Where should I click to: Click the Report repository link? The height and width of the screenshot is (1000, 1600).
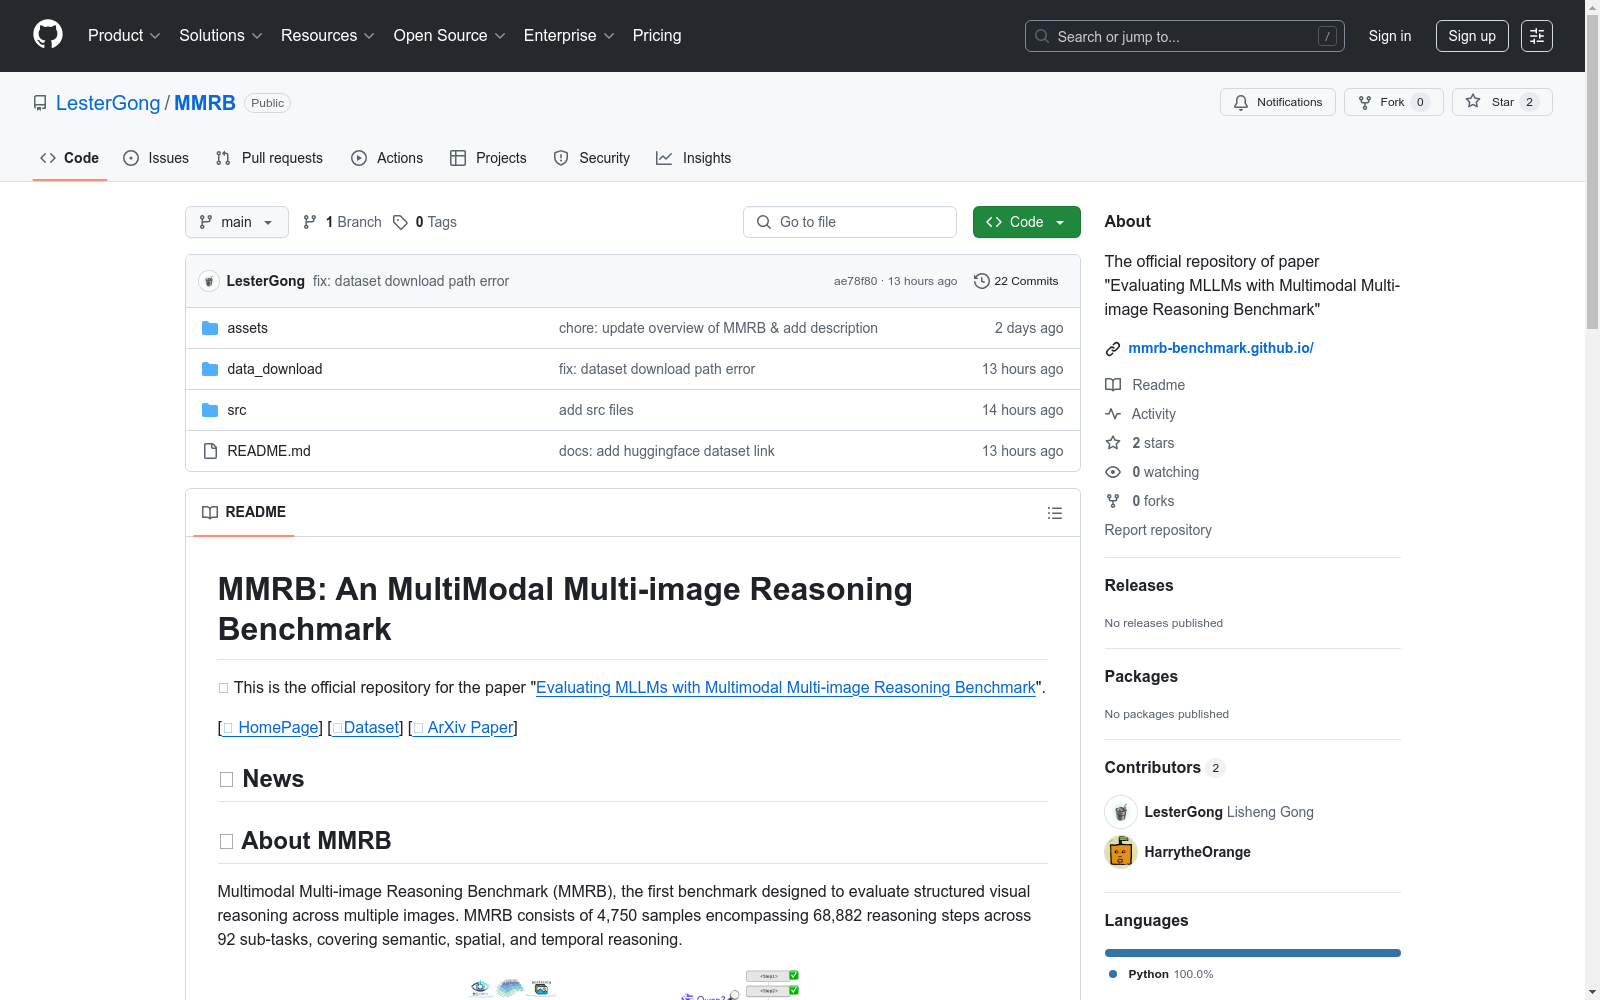click(x=1158, y=530)
